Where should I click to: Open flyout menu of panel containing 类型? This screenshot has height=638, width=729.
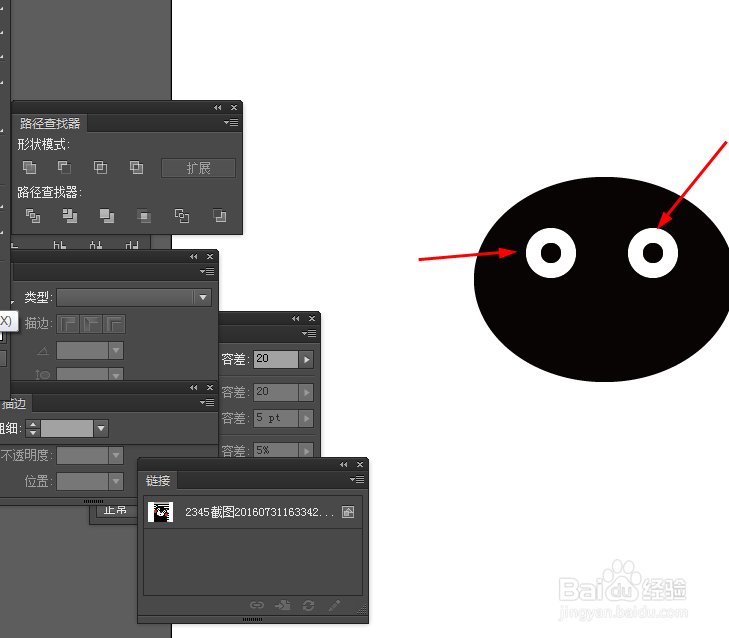[207, 271]
